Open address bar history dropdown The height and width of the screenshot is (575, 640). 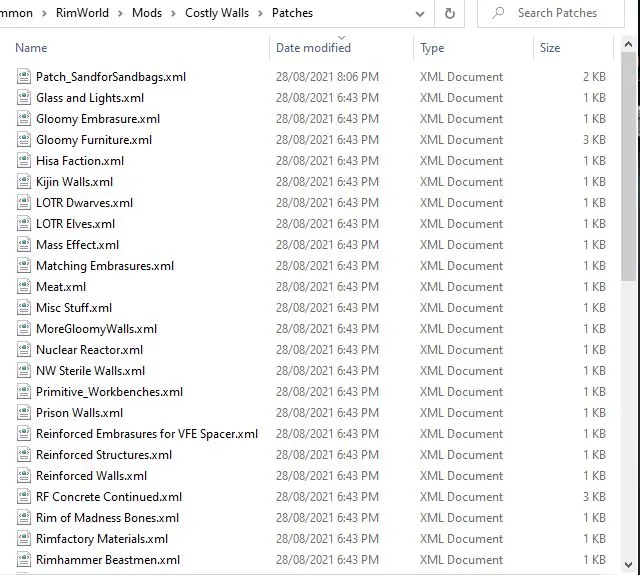click(418, 14)
